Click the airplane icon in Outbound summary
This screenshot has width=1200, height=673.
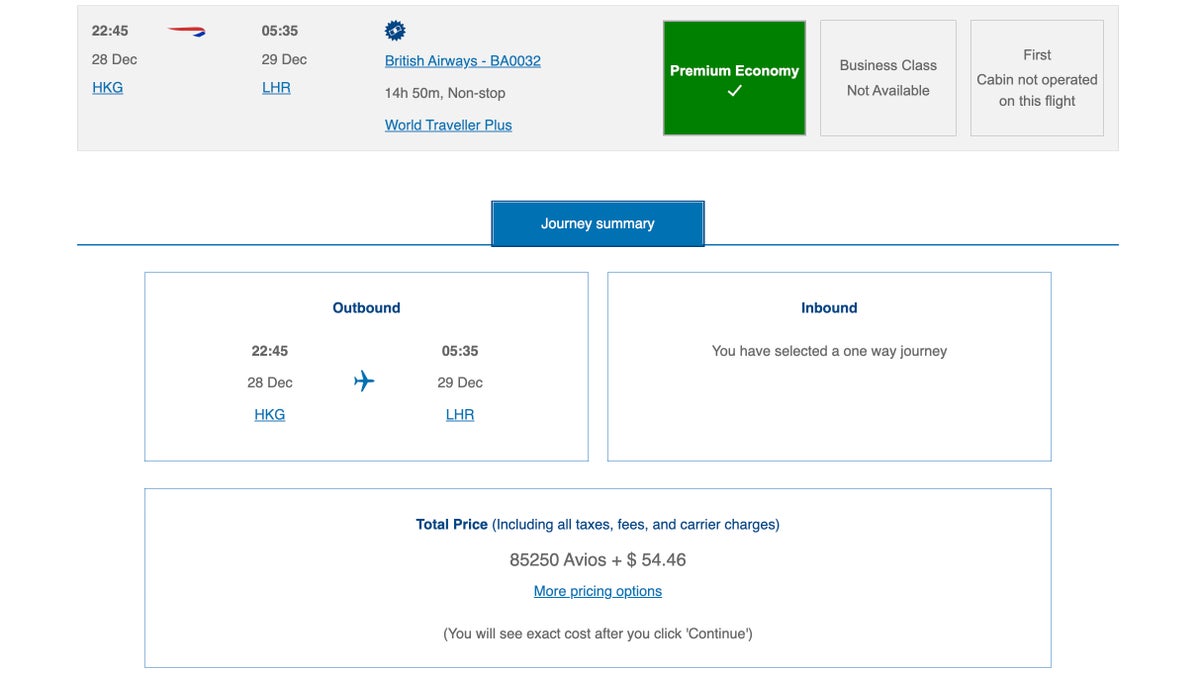click(x=363, y=381)
